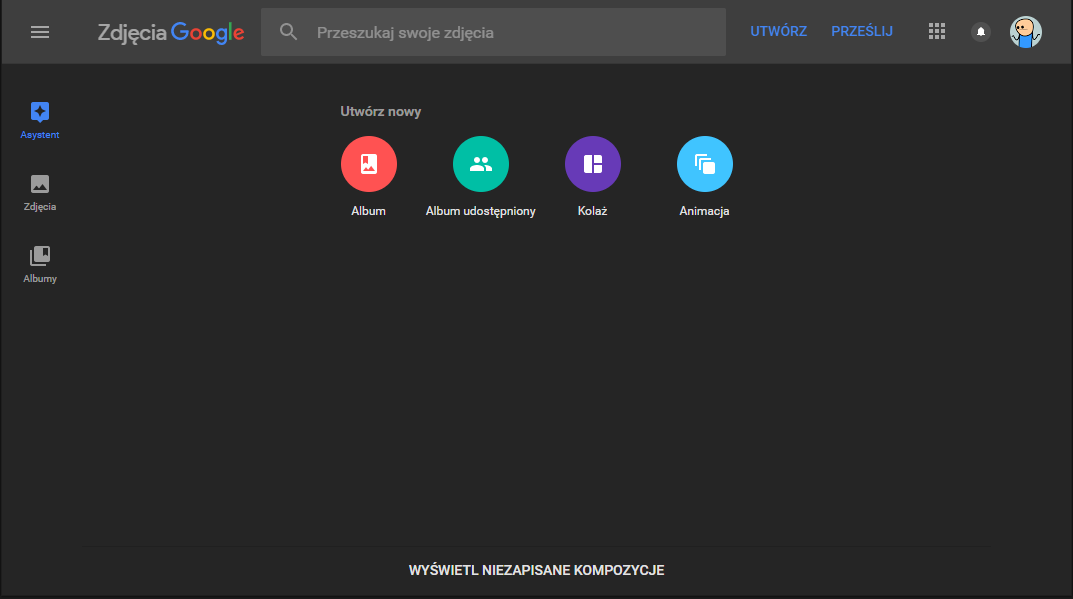Click the Zdjęcia Google logo
This screenshot has height=599, width=1073.
[x=171, y=32]
